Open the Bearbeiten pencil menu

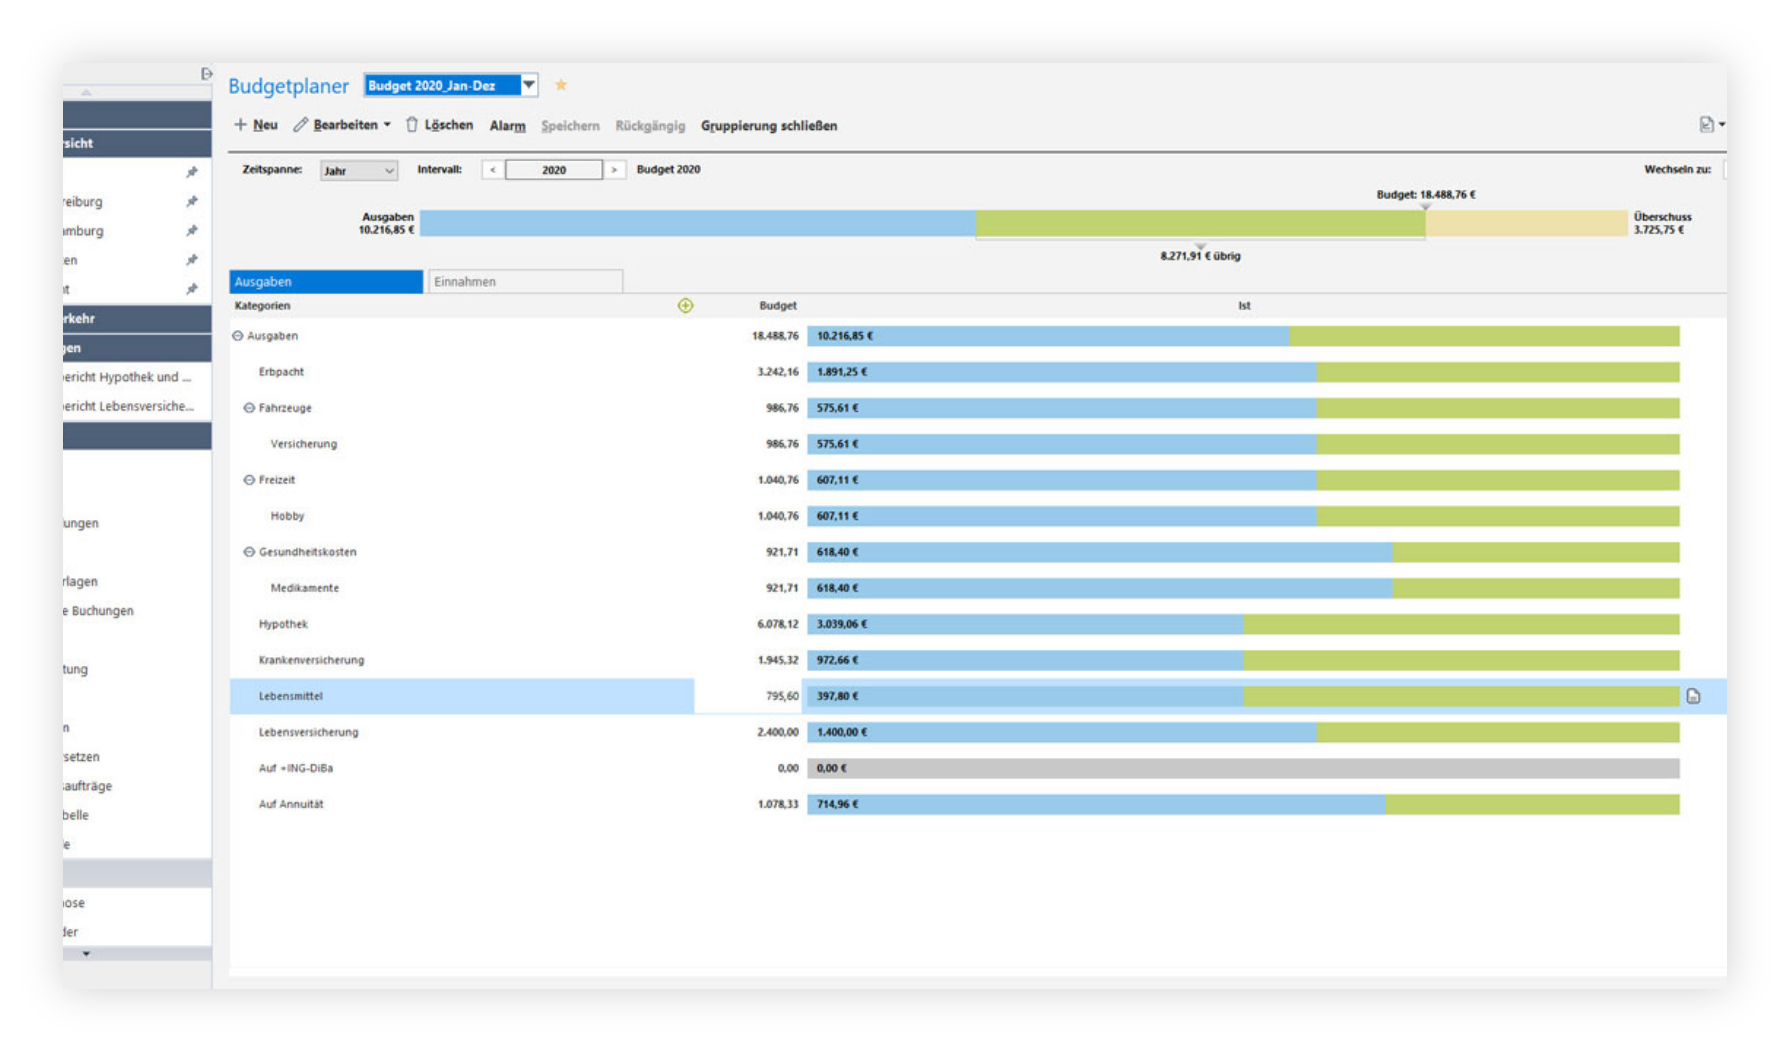pyautogui.click(x=342, y=125)
